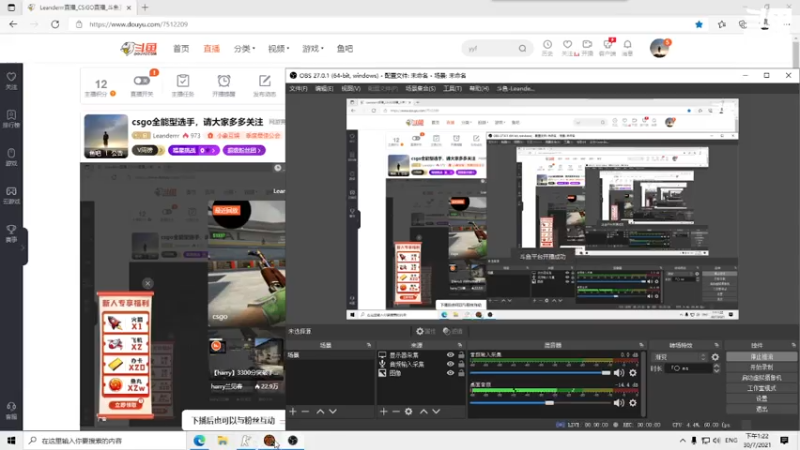The height and width of the screenshot is (450, 800).
Task: Toggle visibility of 音频输入采集 source
Action: tap(450, 364)
